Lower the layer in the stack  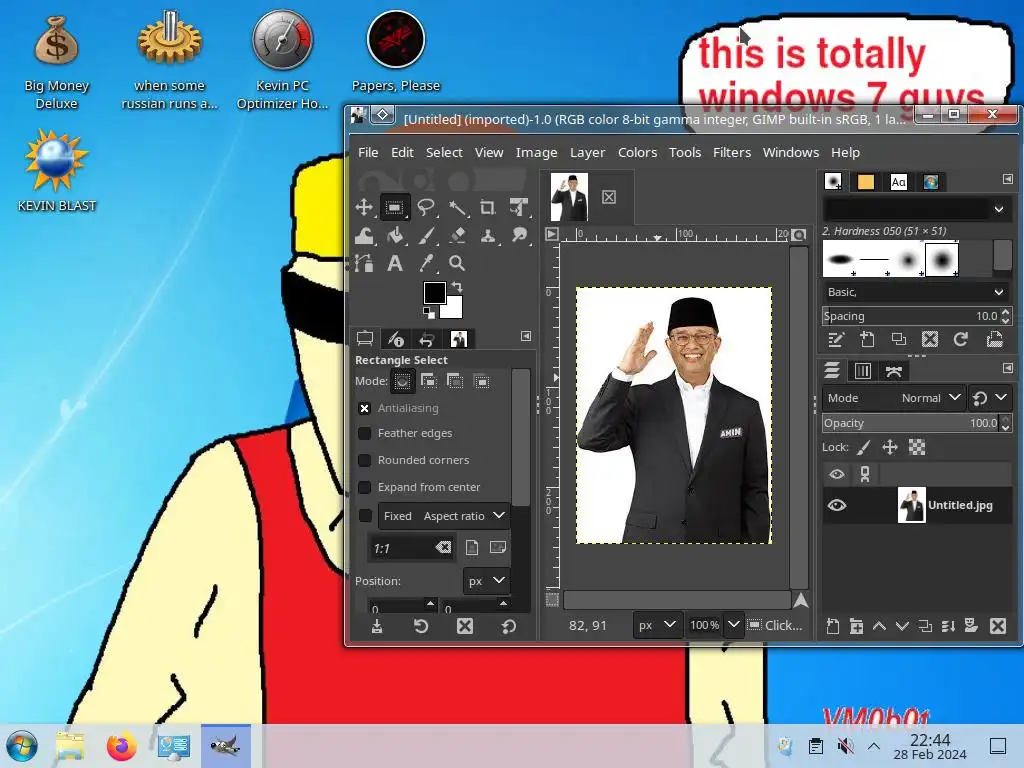pyautogui.click(x=902, y=626)
